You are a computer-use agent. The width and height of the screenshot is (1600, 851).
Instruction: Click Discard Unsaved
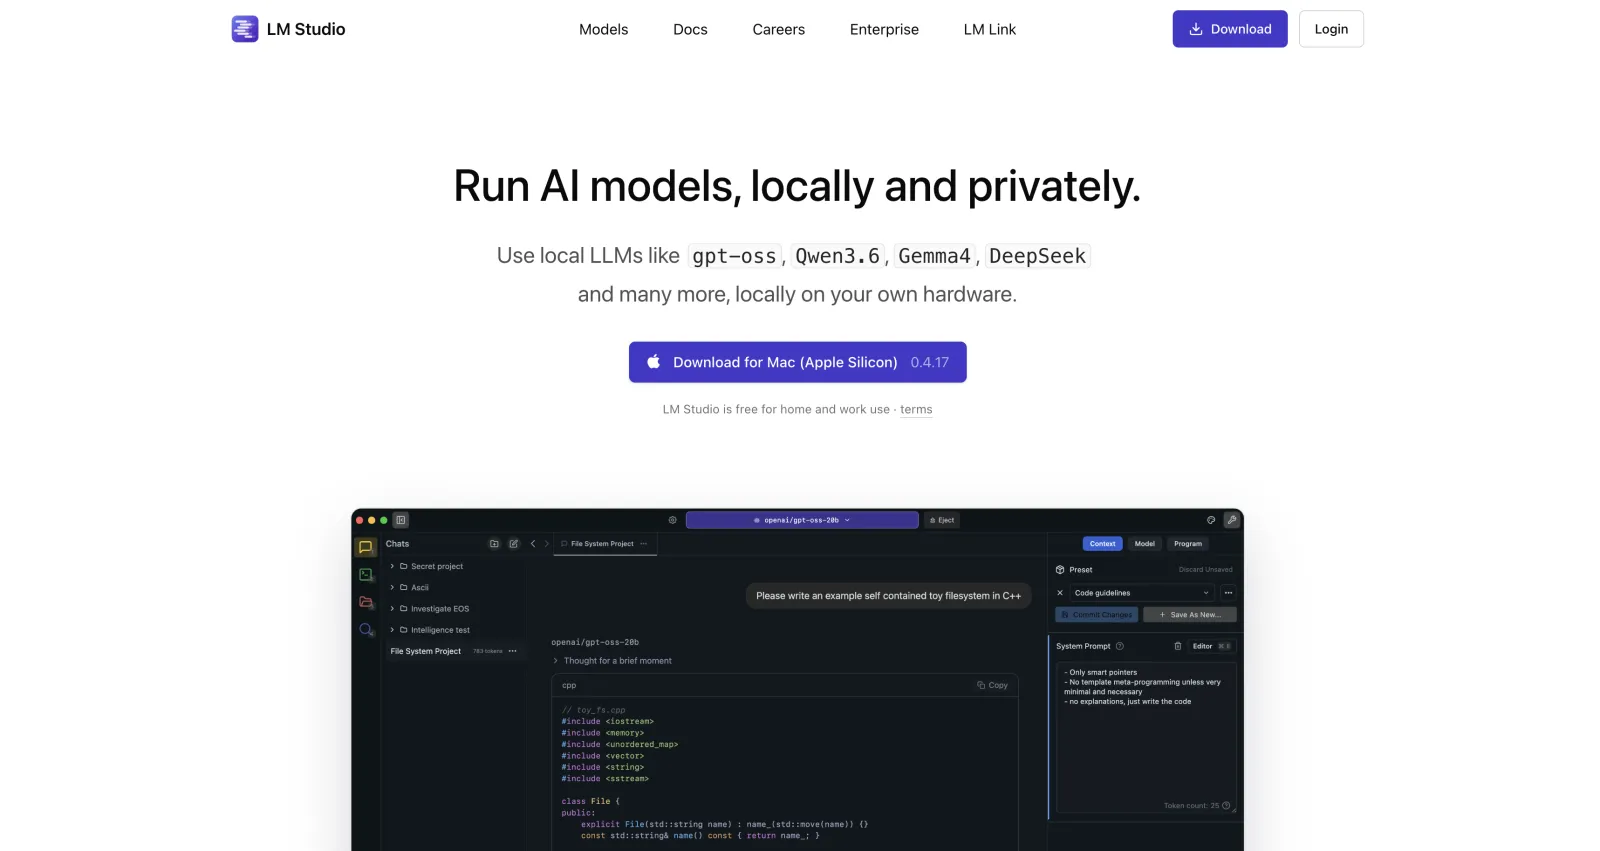pos(1206,570)
